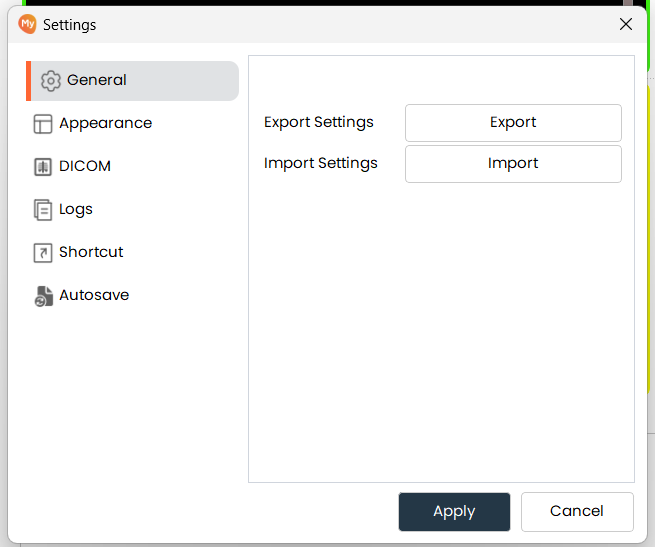The width and height of the screenshot is (655, 547).
Task: Click the Autosave file icon
Action: pos(43,296)
